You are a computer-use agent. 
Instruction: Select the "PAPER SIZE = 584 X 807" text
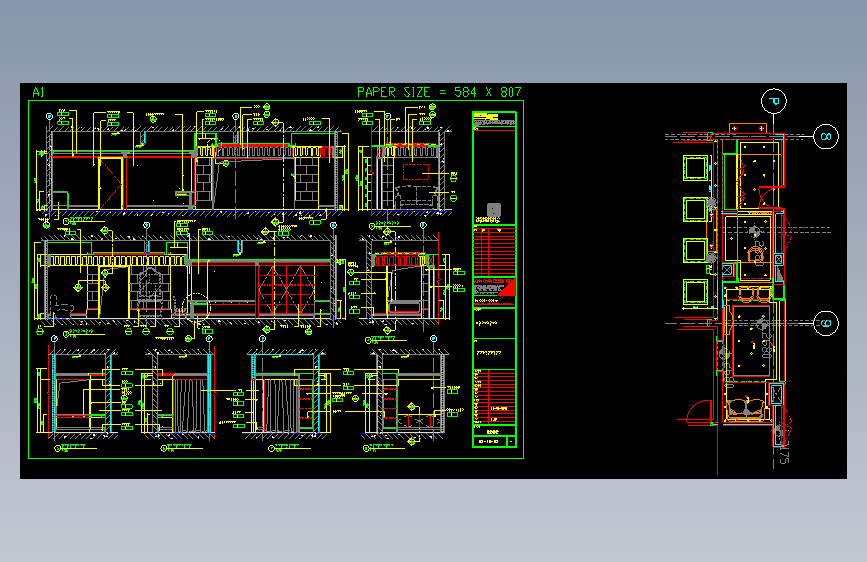439,92
